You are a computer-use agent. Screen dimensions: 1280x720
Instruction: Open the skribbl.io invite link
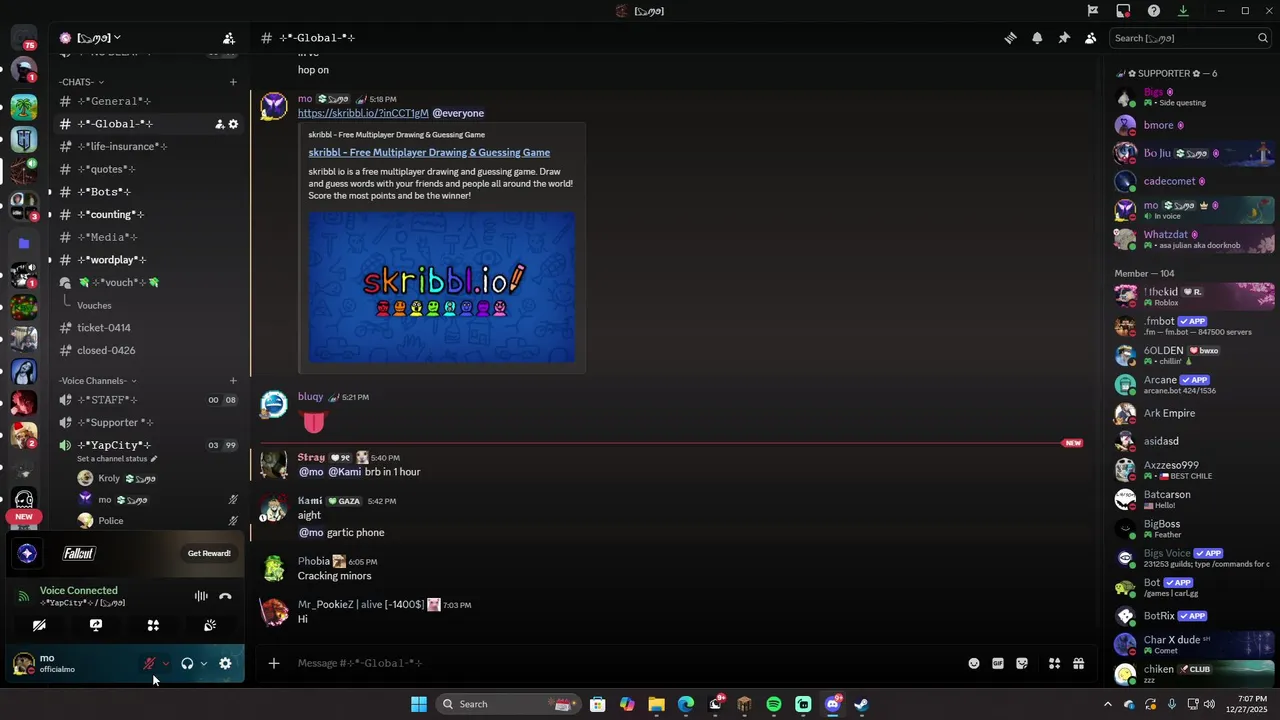pos(363,113)
